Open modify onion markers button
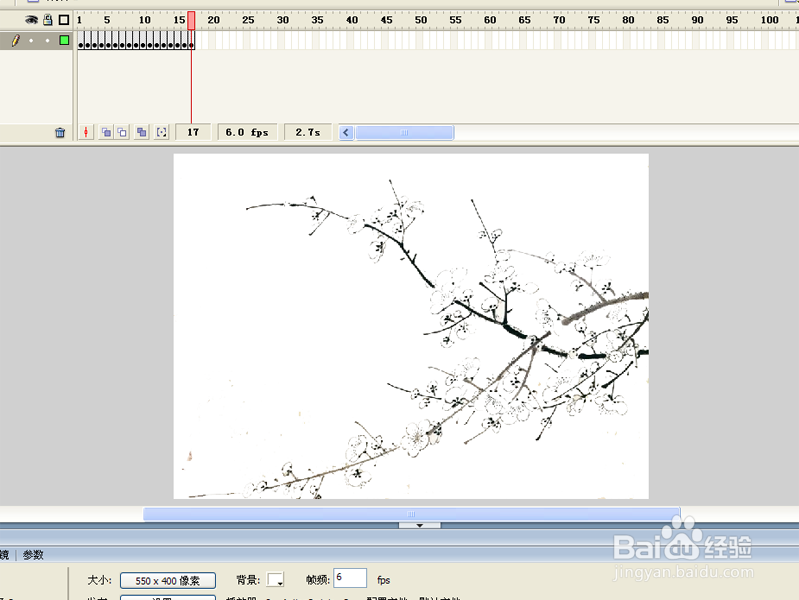Image resolution: width=799 pixels, height=600 pixels. 162,133
